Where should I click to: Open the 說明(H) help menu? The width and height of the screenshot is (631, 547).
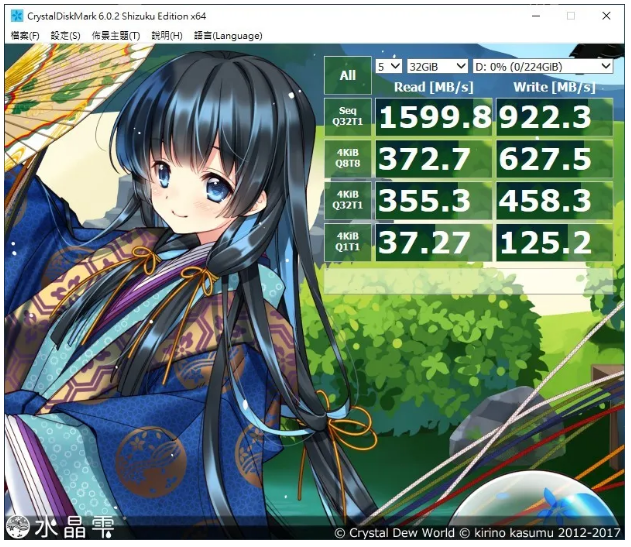166,36
